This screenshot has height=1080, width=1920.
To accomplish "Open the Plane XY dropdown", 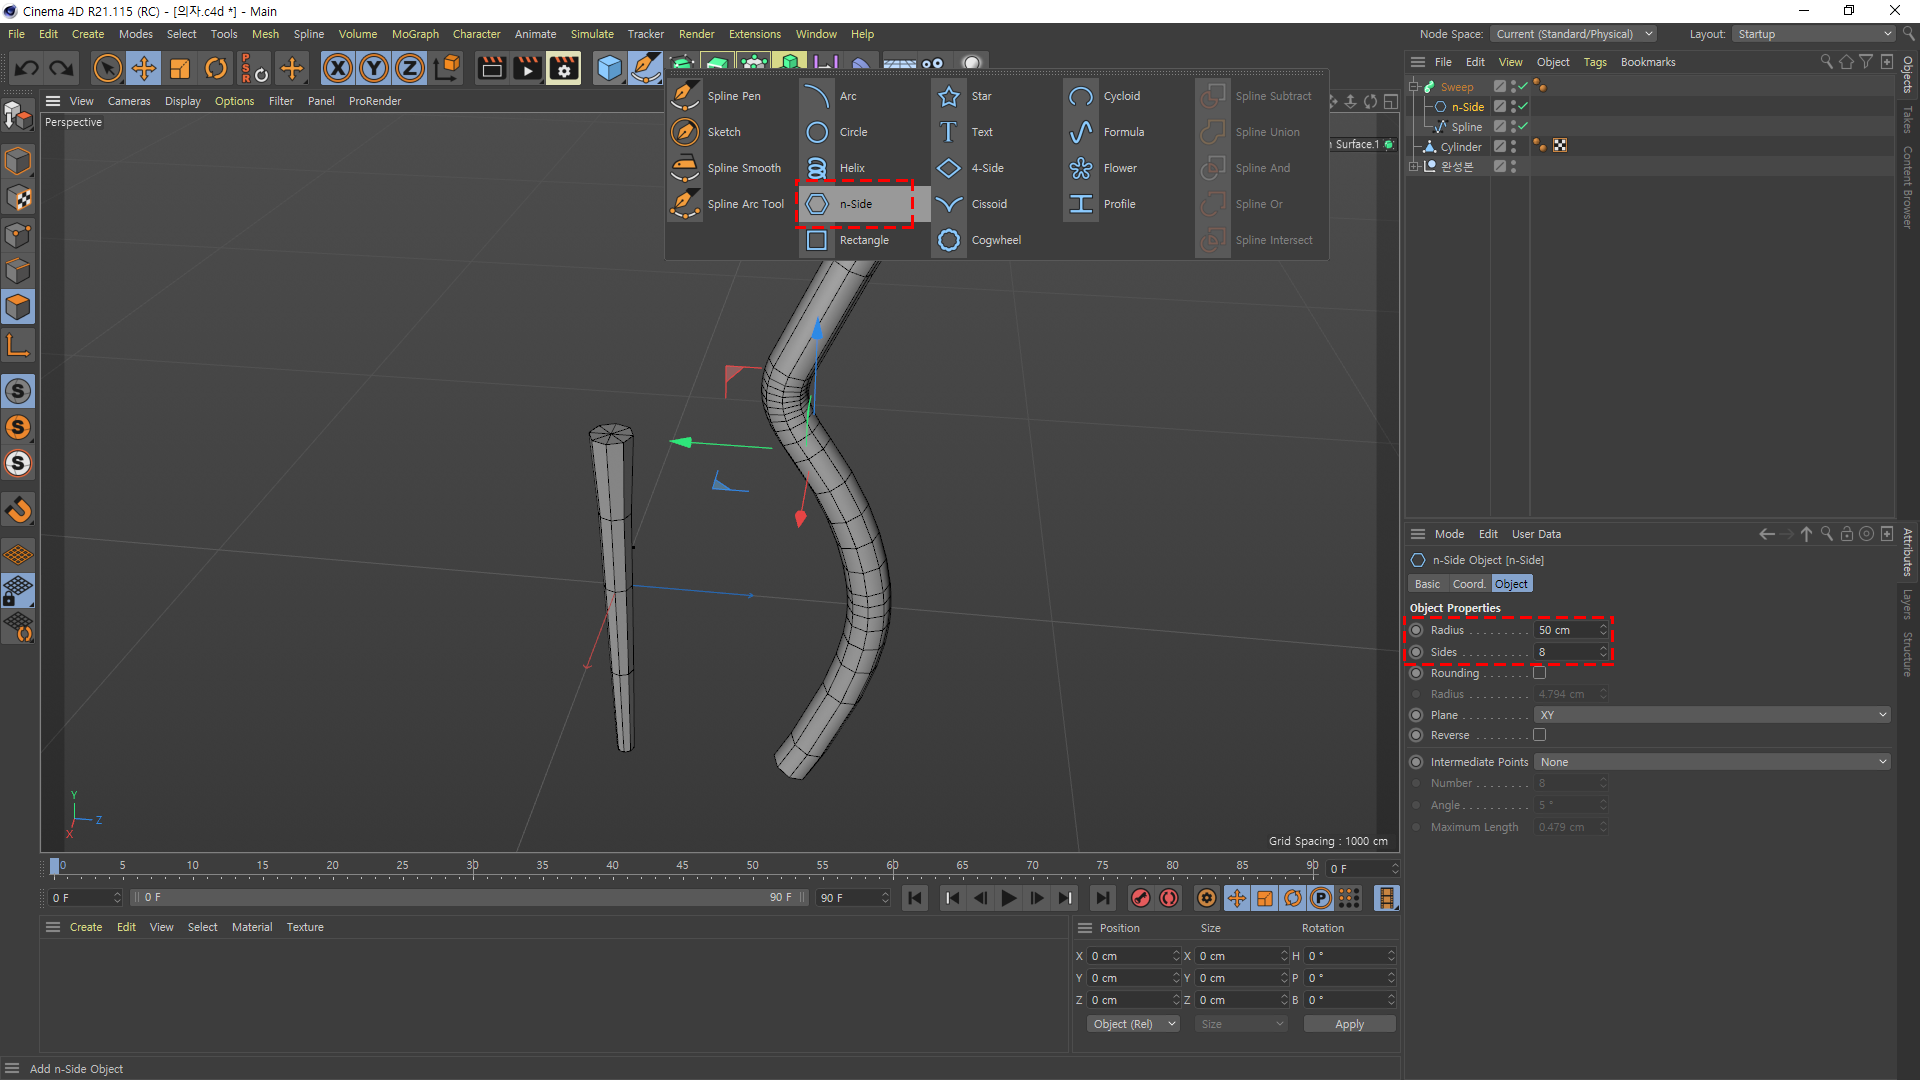I will [x=1711, y=715].
